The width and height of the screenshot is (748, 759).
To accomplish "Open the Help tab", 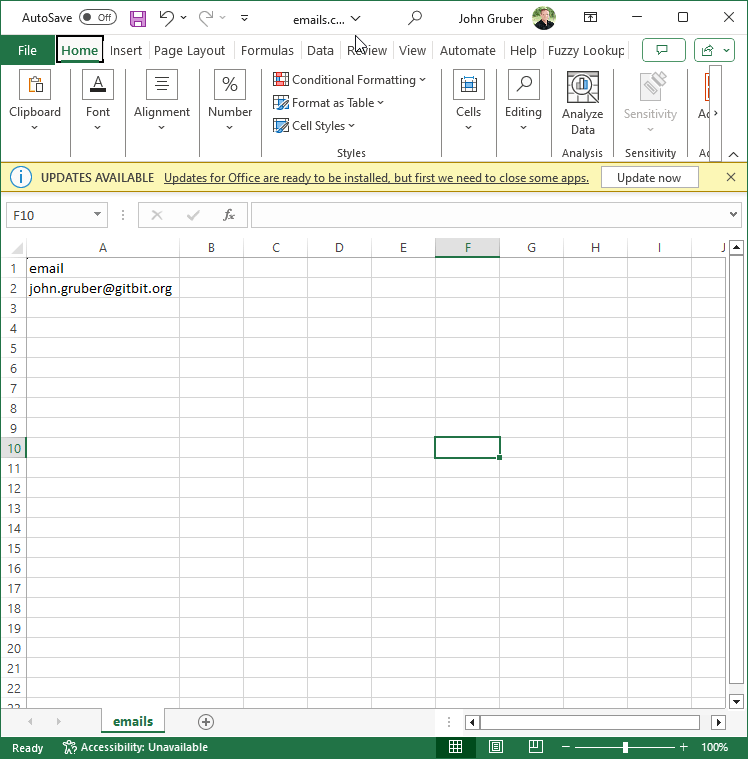I will click(x=523, y=50).
